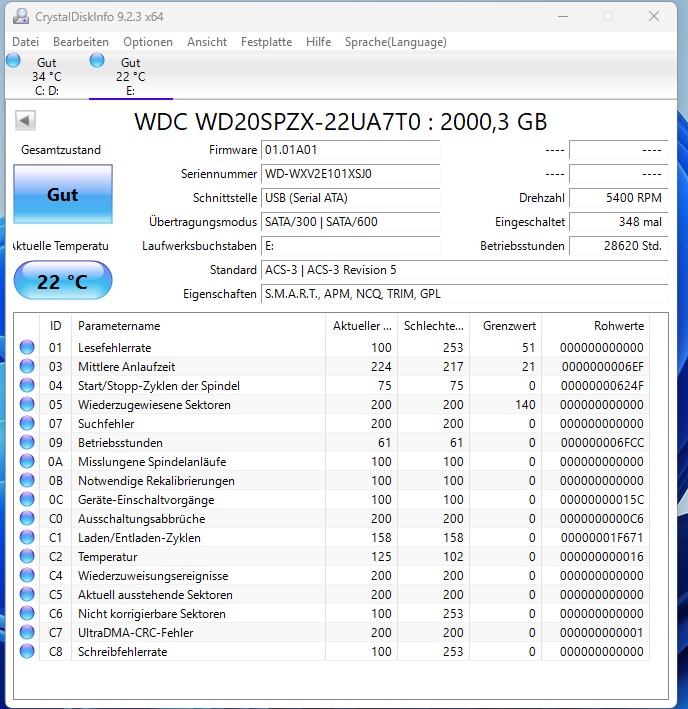Click the Schreibfehlerrate parameter name
The height and width of the screenshot is (709, 688).
pyautogui.click(x=122, y=652)
